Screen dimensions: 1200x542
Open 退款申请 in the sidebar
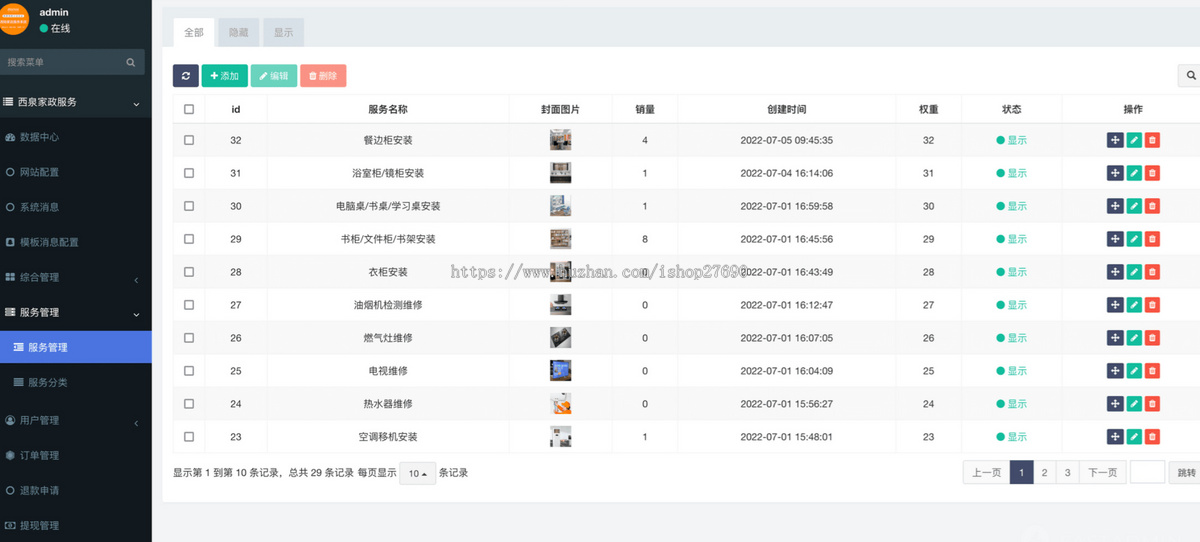click(76, 490)
